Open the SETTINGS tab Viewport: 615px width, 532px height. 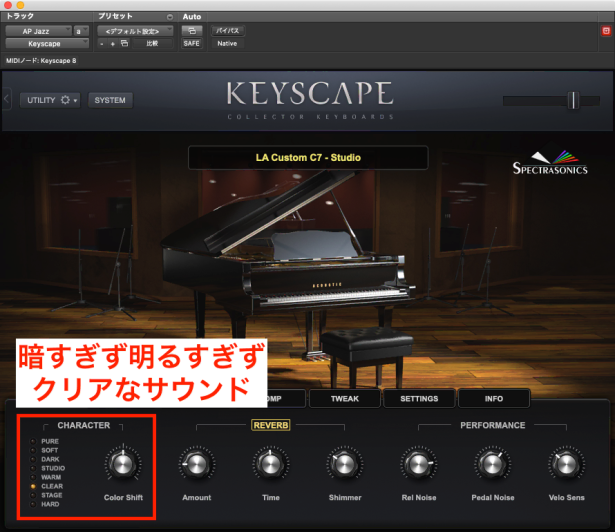(419, 398)
